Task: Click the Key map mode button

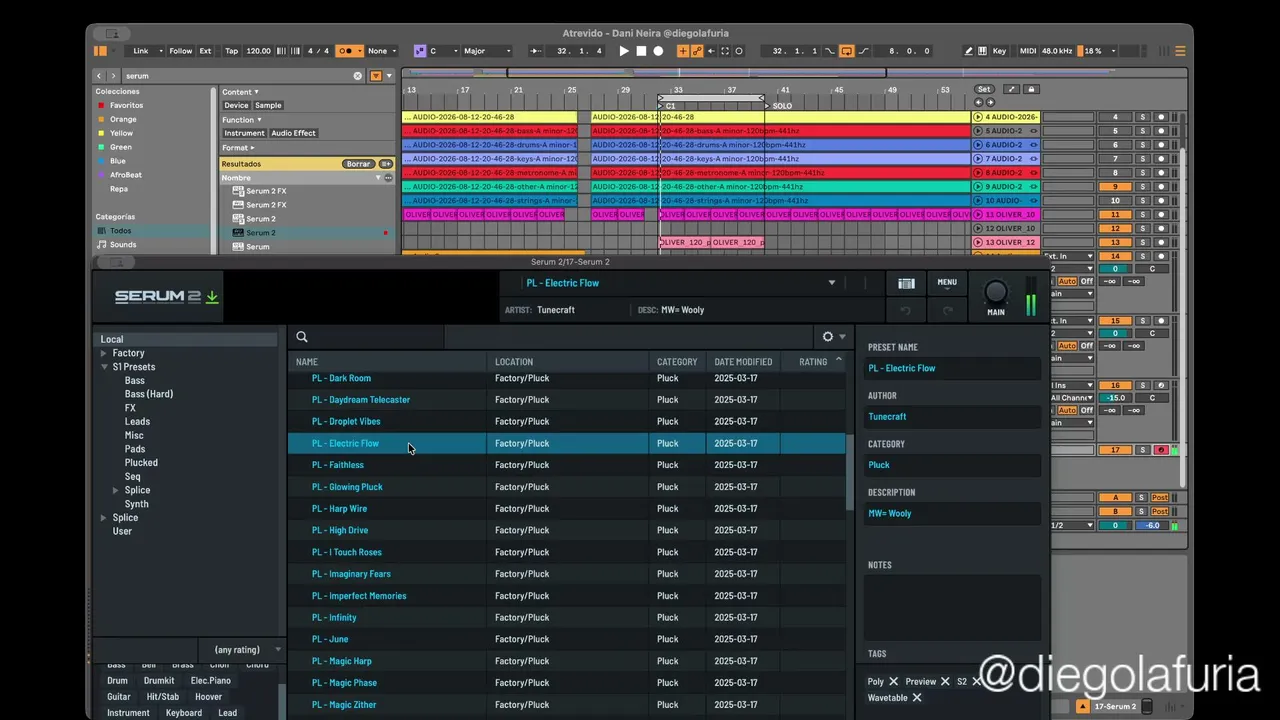Action: (x=999, y=51)
